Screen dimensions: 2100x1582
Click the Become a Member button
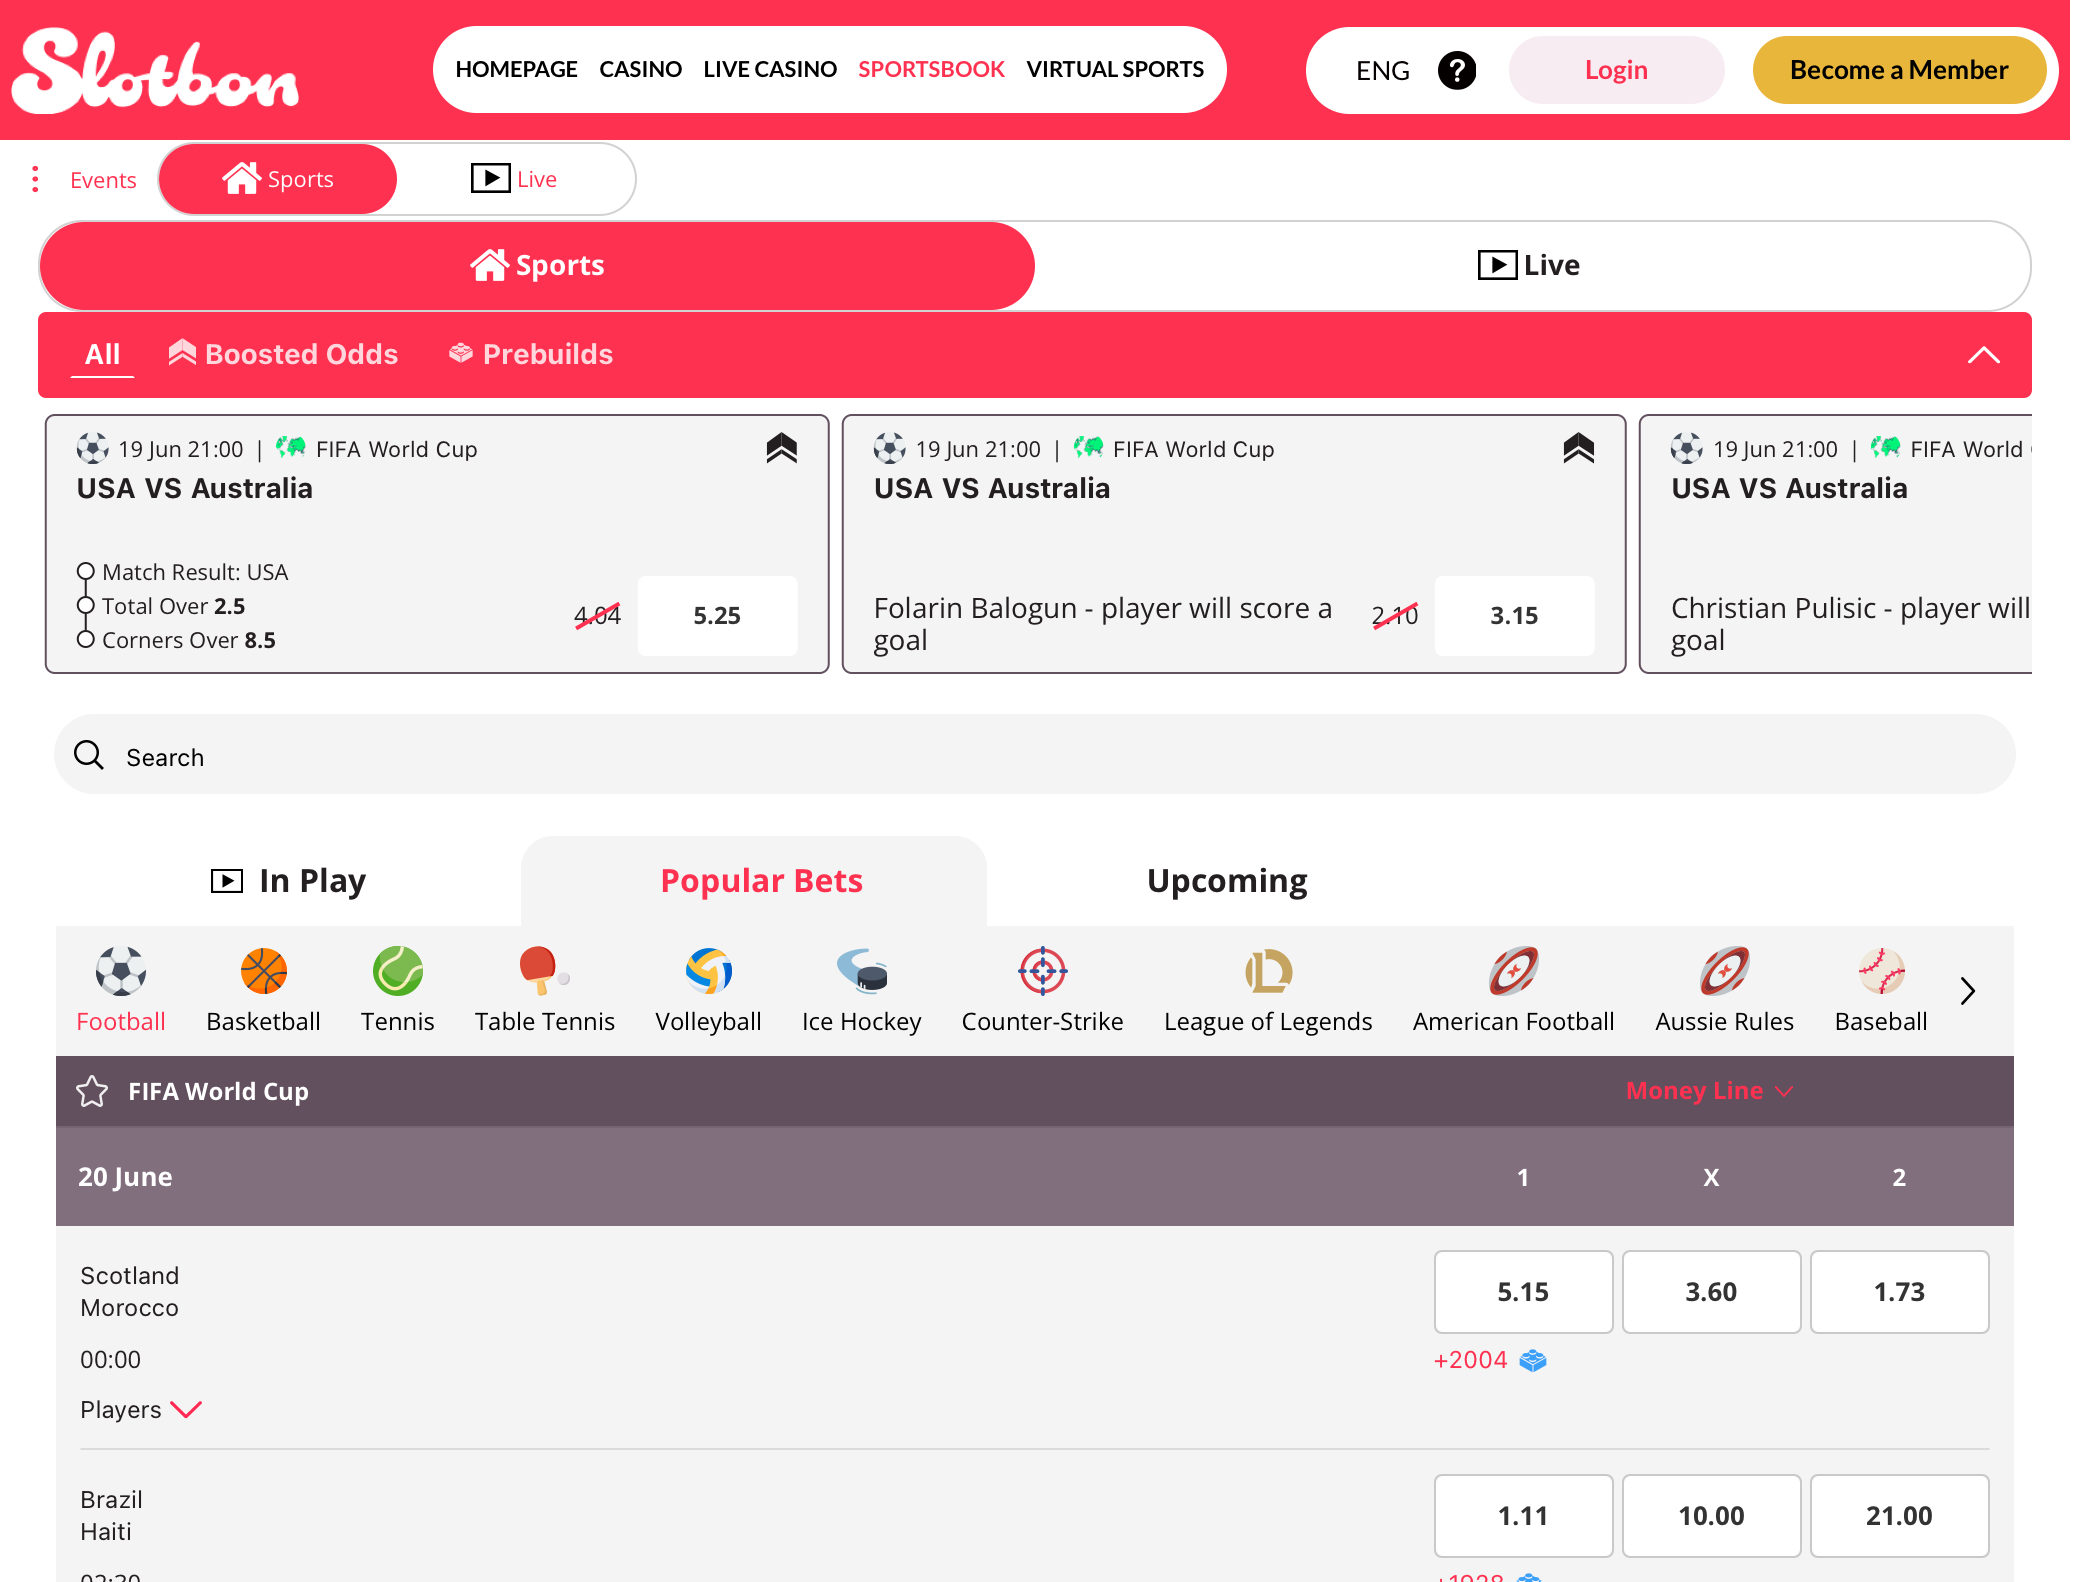1899,70
